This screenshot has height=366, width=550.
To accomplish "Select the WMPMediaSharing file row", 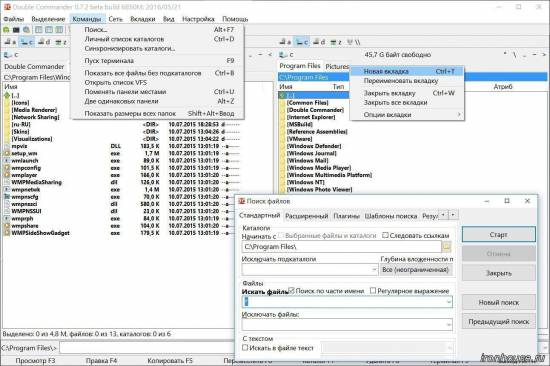I will point(121,182).
